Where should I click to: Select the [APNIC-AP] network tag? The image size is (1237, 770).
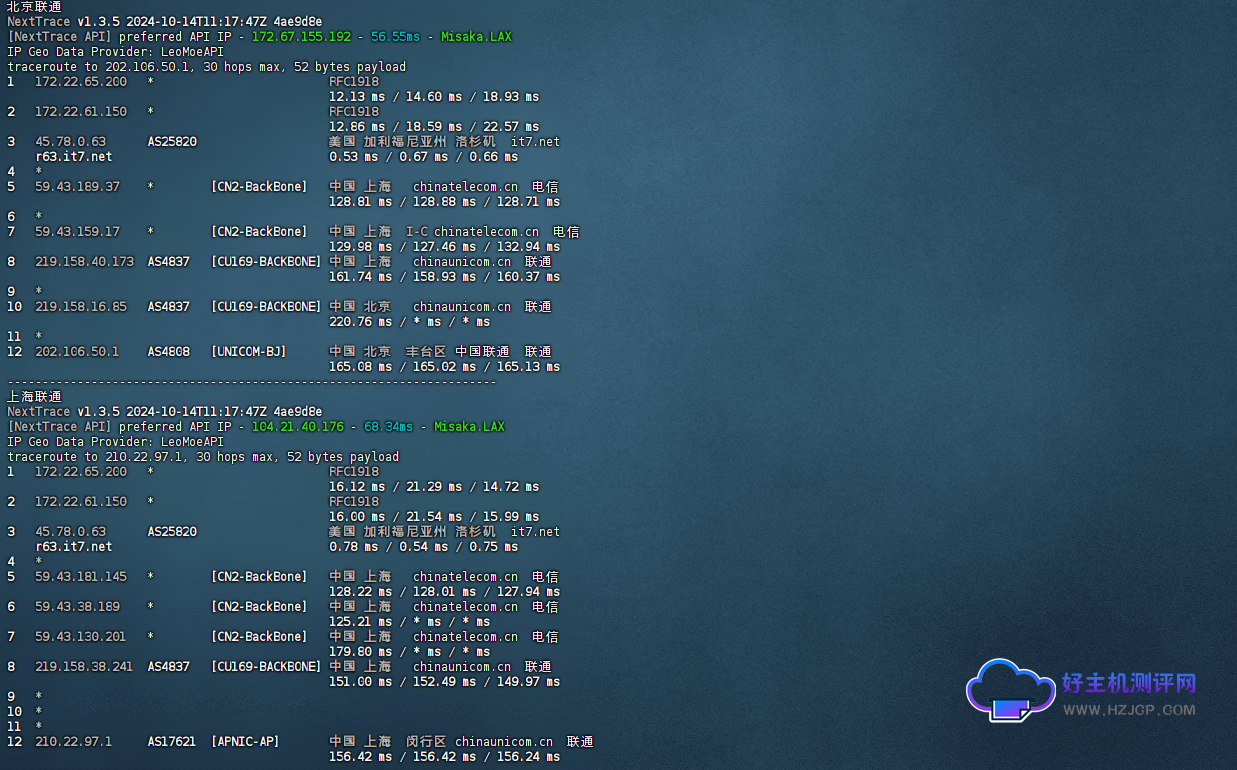coord(245,742)
